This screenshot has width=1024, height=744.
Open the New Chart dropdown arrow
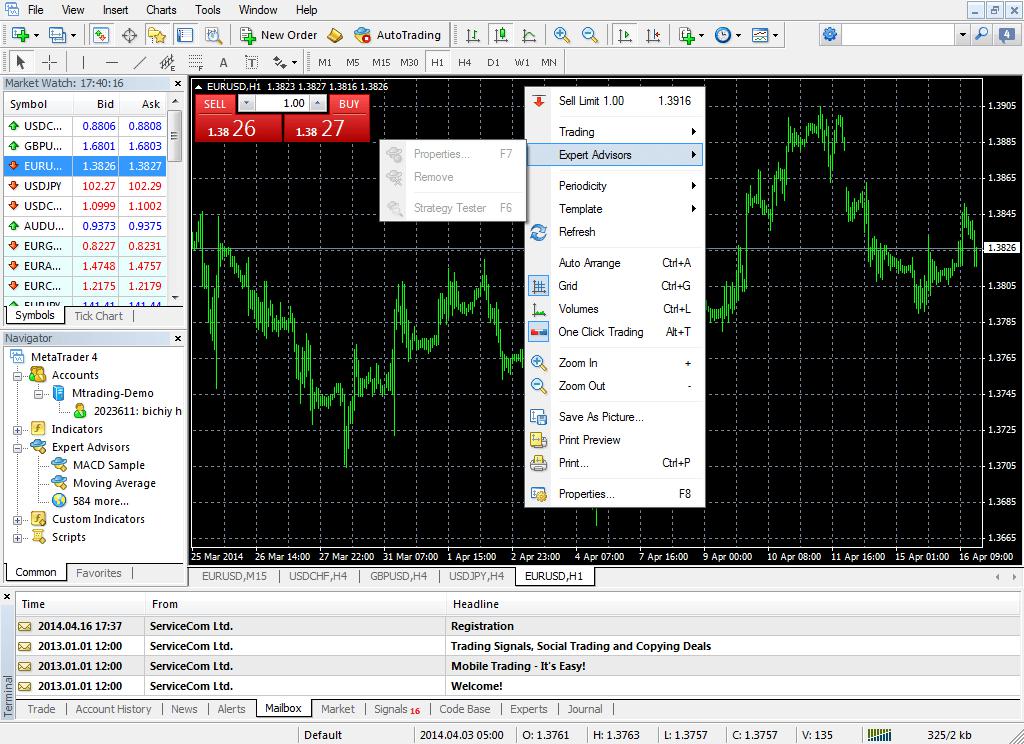coord(36,35)
